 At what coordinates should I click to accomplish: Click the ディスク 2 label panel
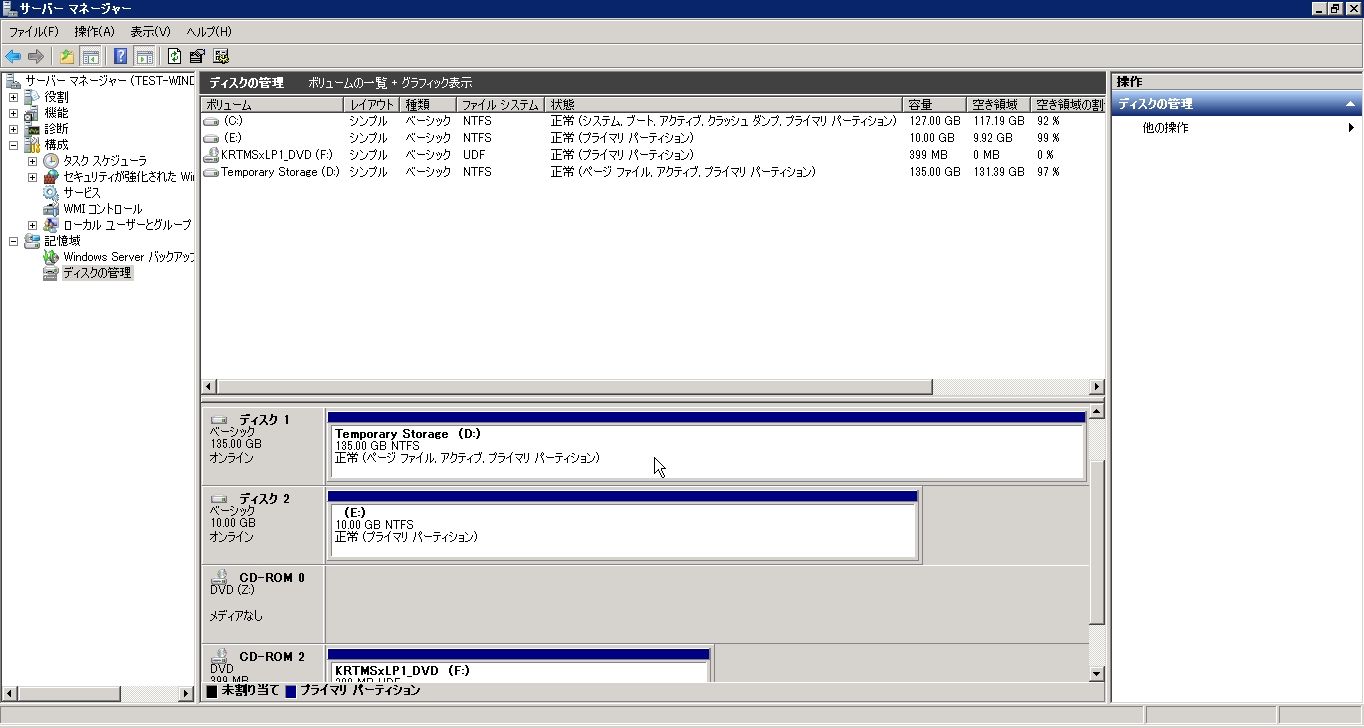tap(264, 525)
